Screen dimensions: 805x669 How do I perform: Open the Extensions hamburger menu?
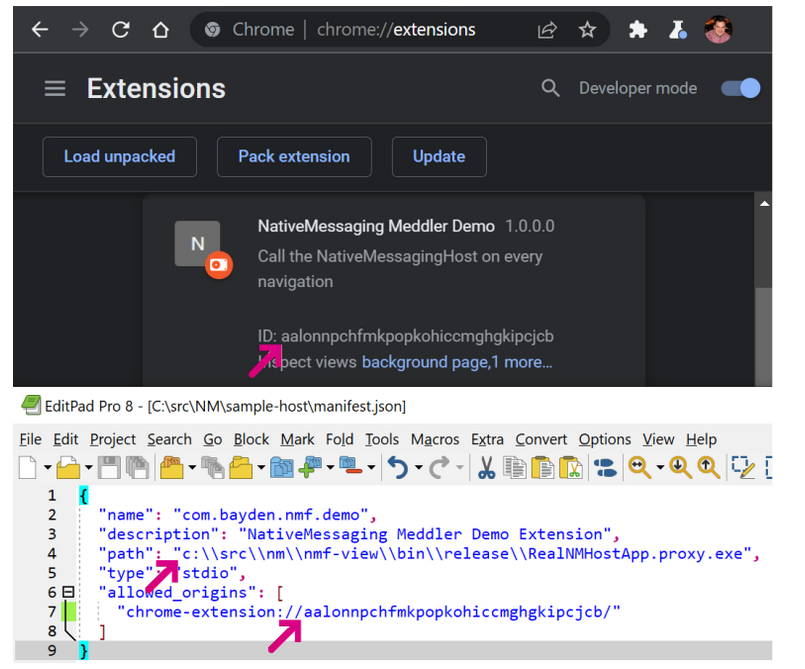pos(55,89)
